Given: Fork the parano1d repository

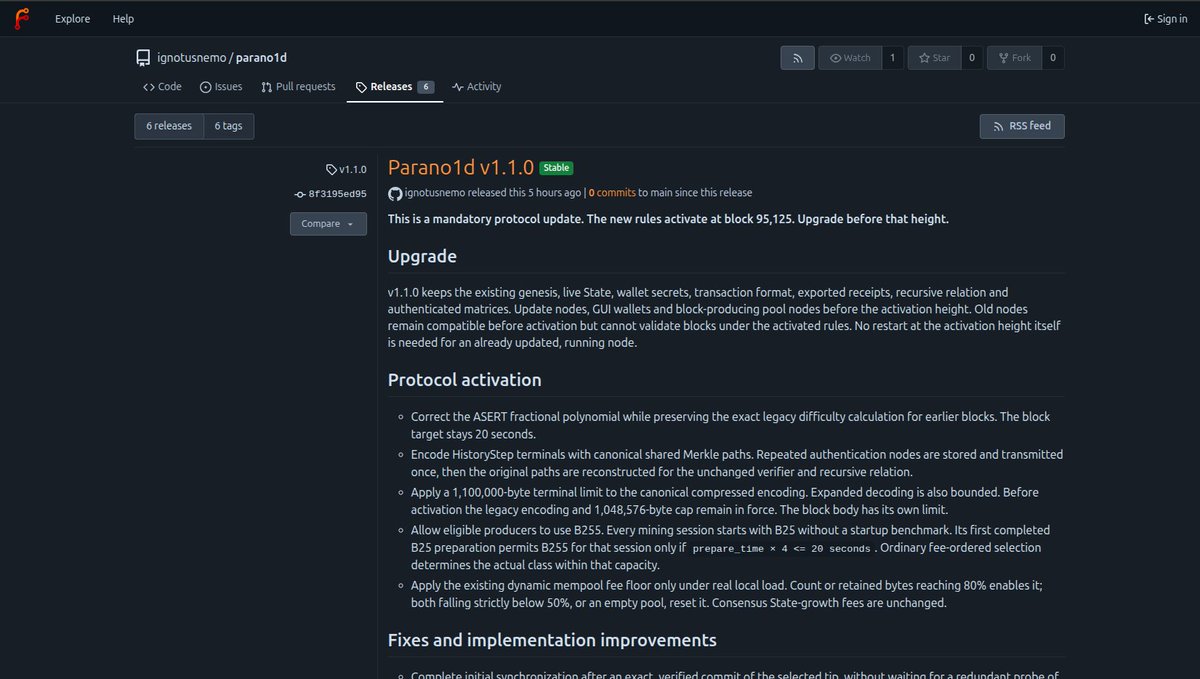Looking at the screenshot, I should click(x=1014, y=58).
